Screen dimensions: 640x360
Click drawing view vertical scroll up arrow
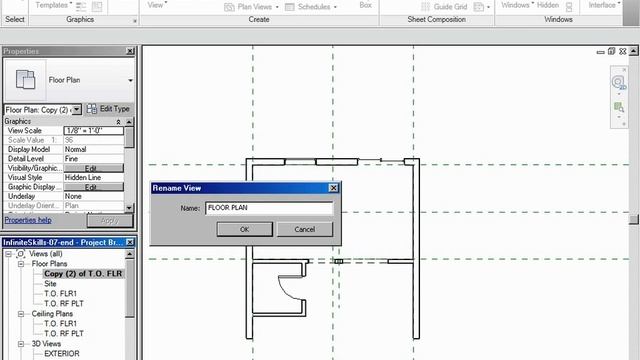click(x=633, y=51)
